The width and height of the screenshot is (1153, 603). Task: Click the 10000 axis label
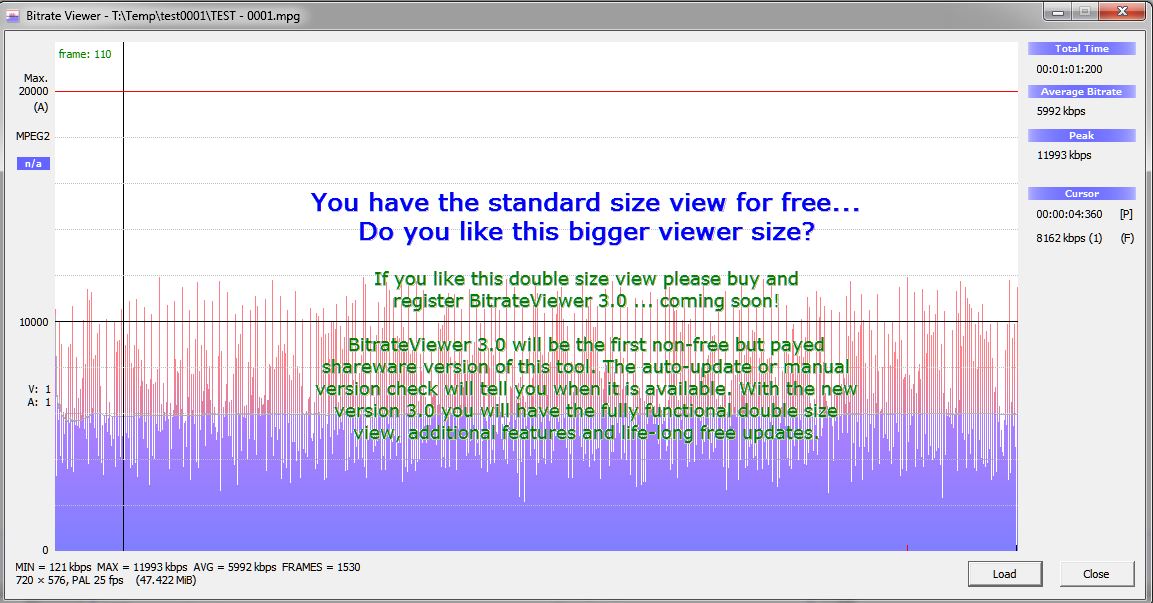[x=34, y=322]
